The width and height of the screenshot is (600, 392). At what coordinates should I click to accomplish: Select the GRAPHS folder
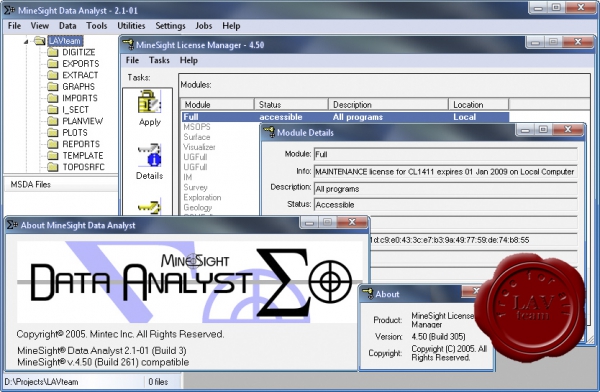tap(78, 87)
